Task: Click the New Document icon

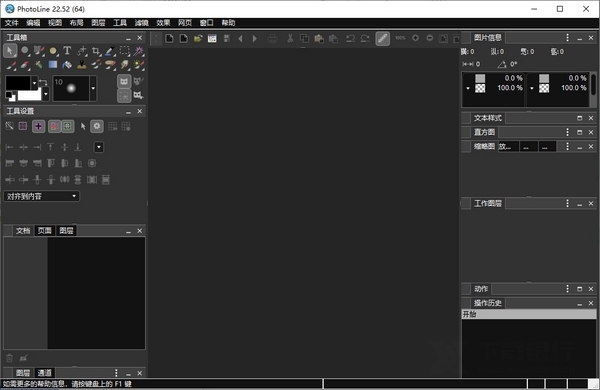Action: tap(169, 38)
